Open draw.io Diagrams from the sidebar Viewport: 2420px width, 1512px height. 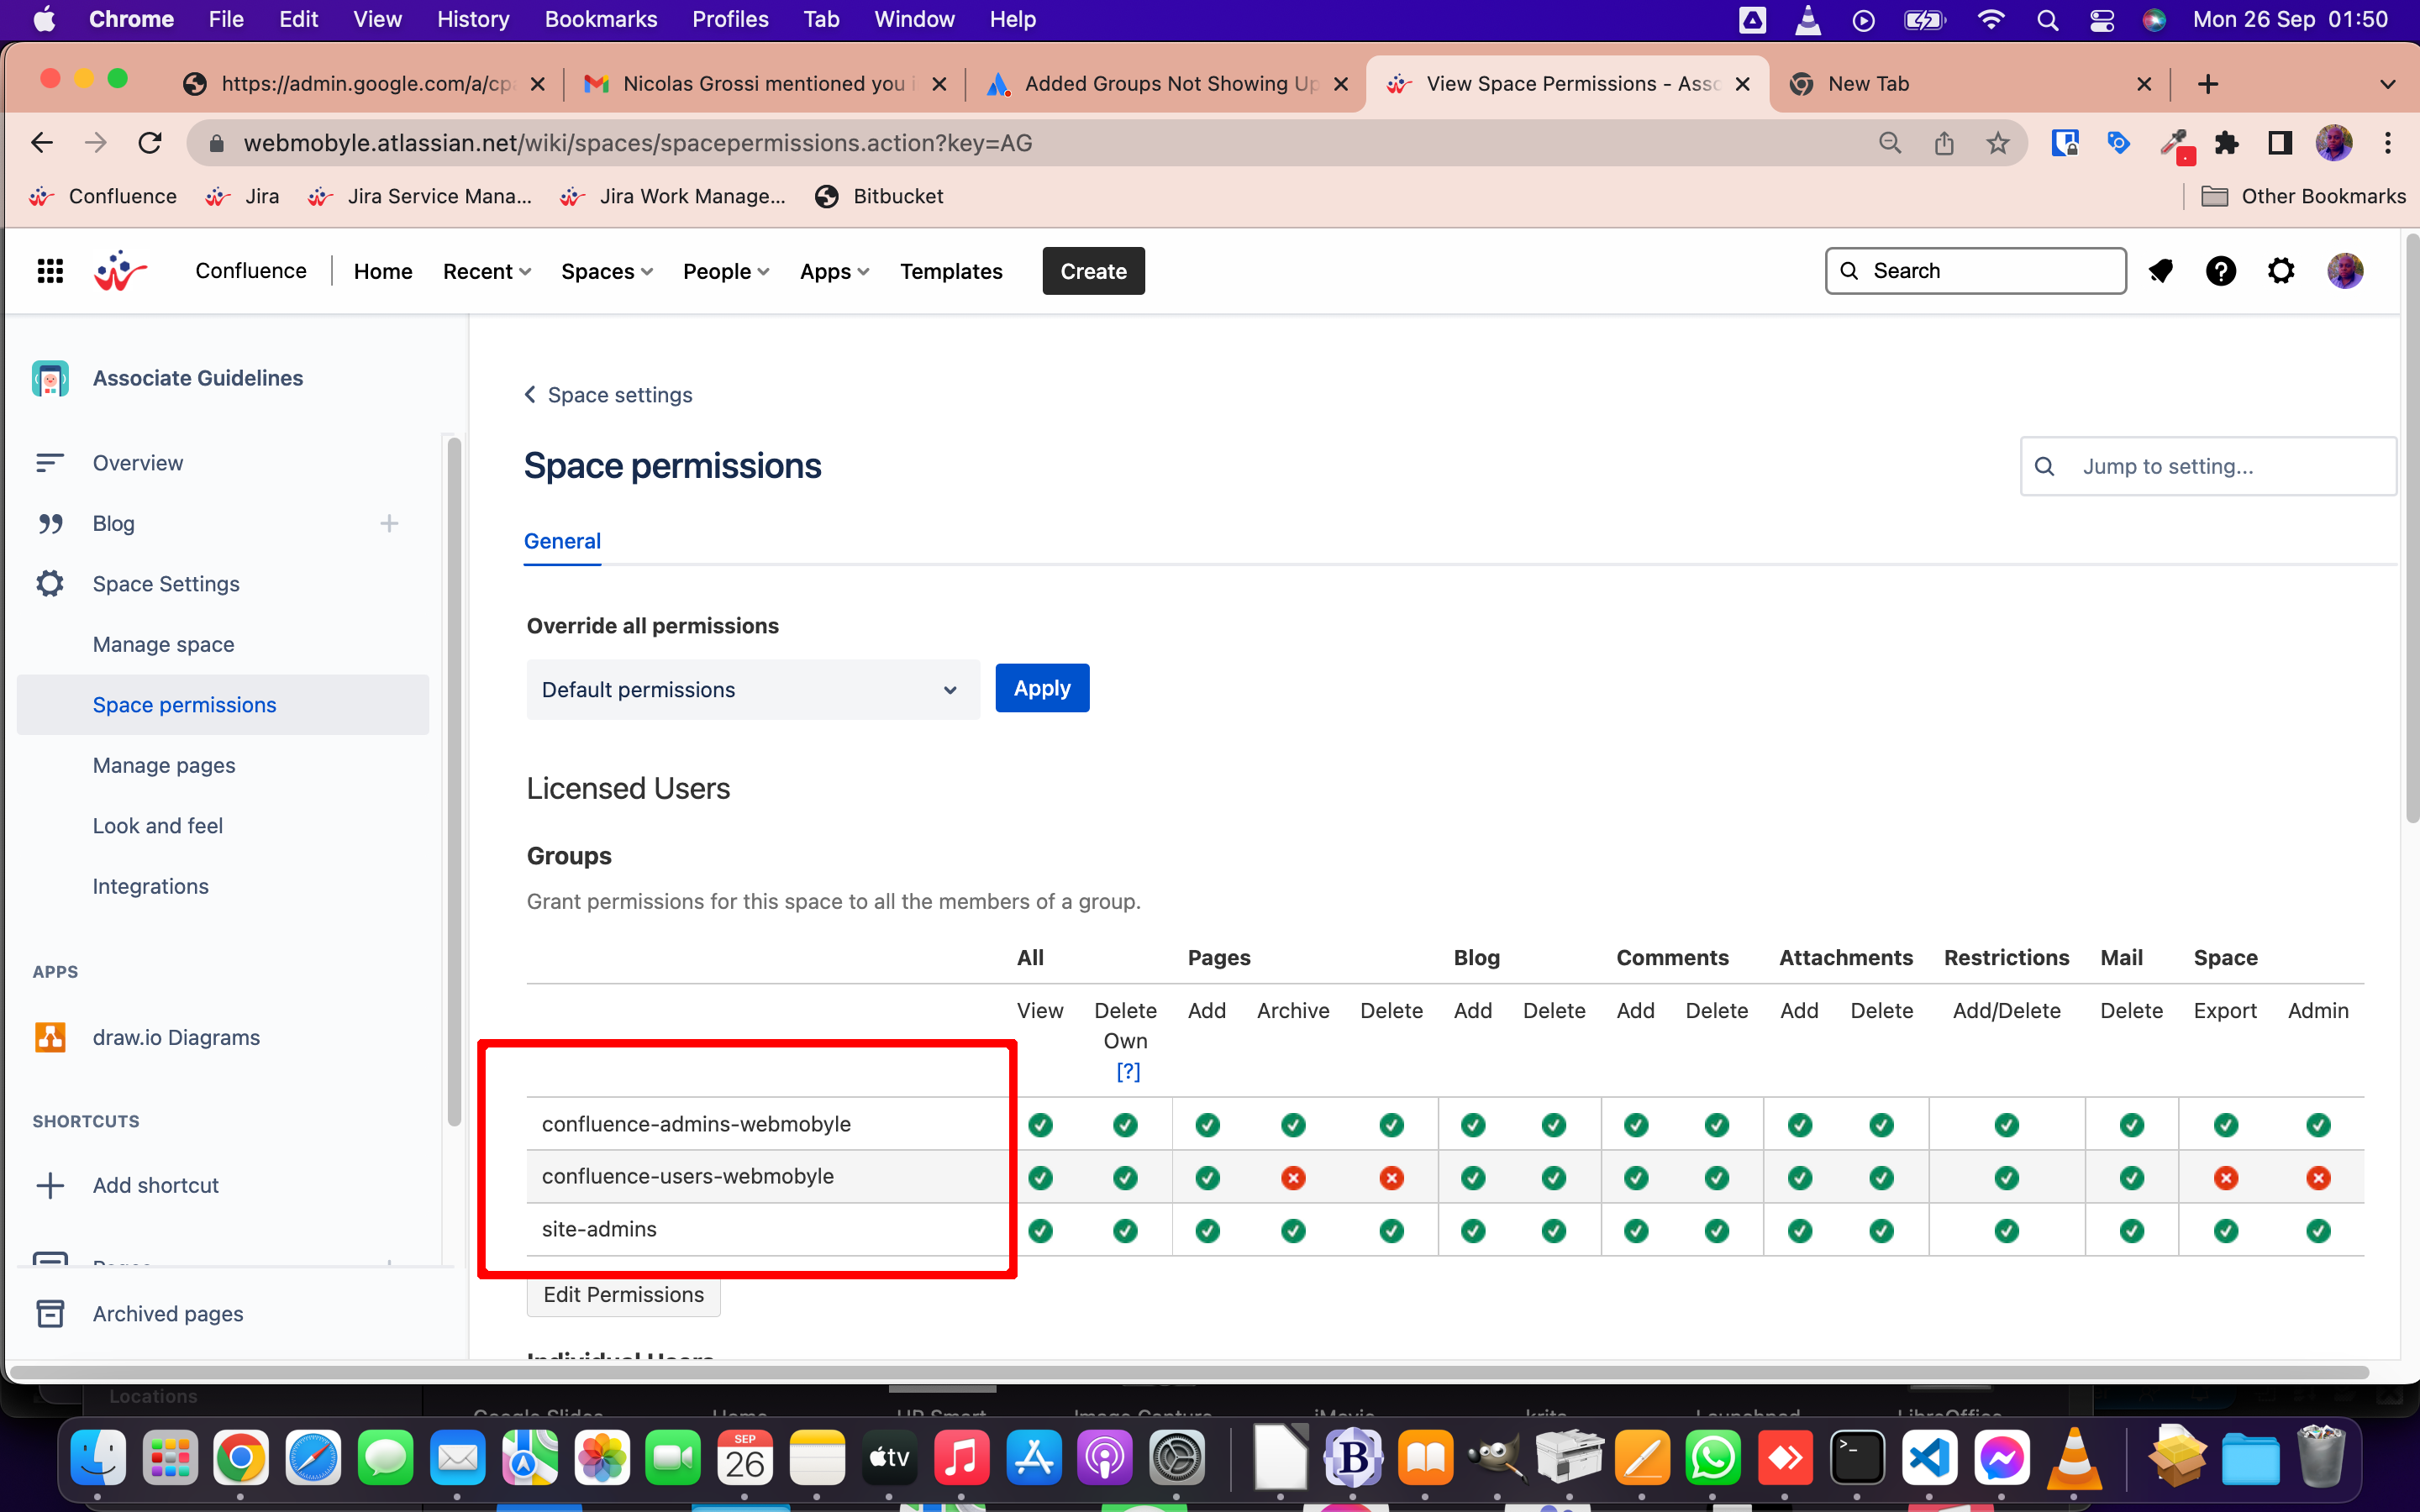(176, 1037)
